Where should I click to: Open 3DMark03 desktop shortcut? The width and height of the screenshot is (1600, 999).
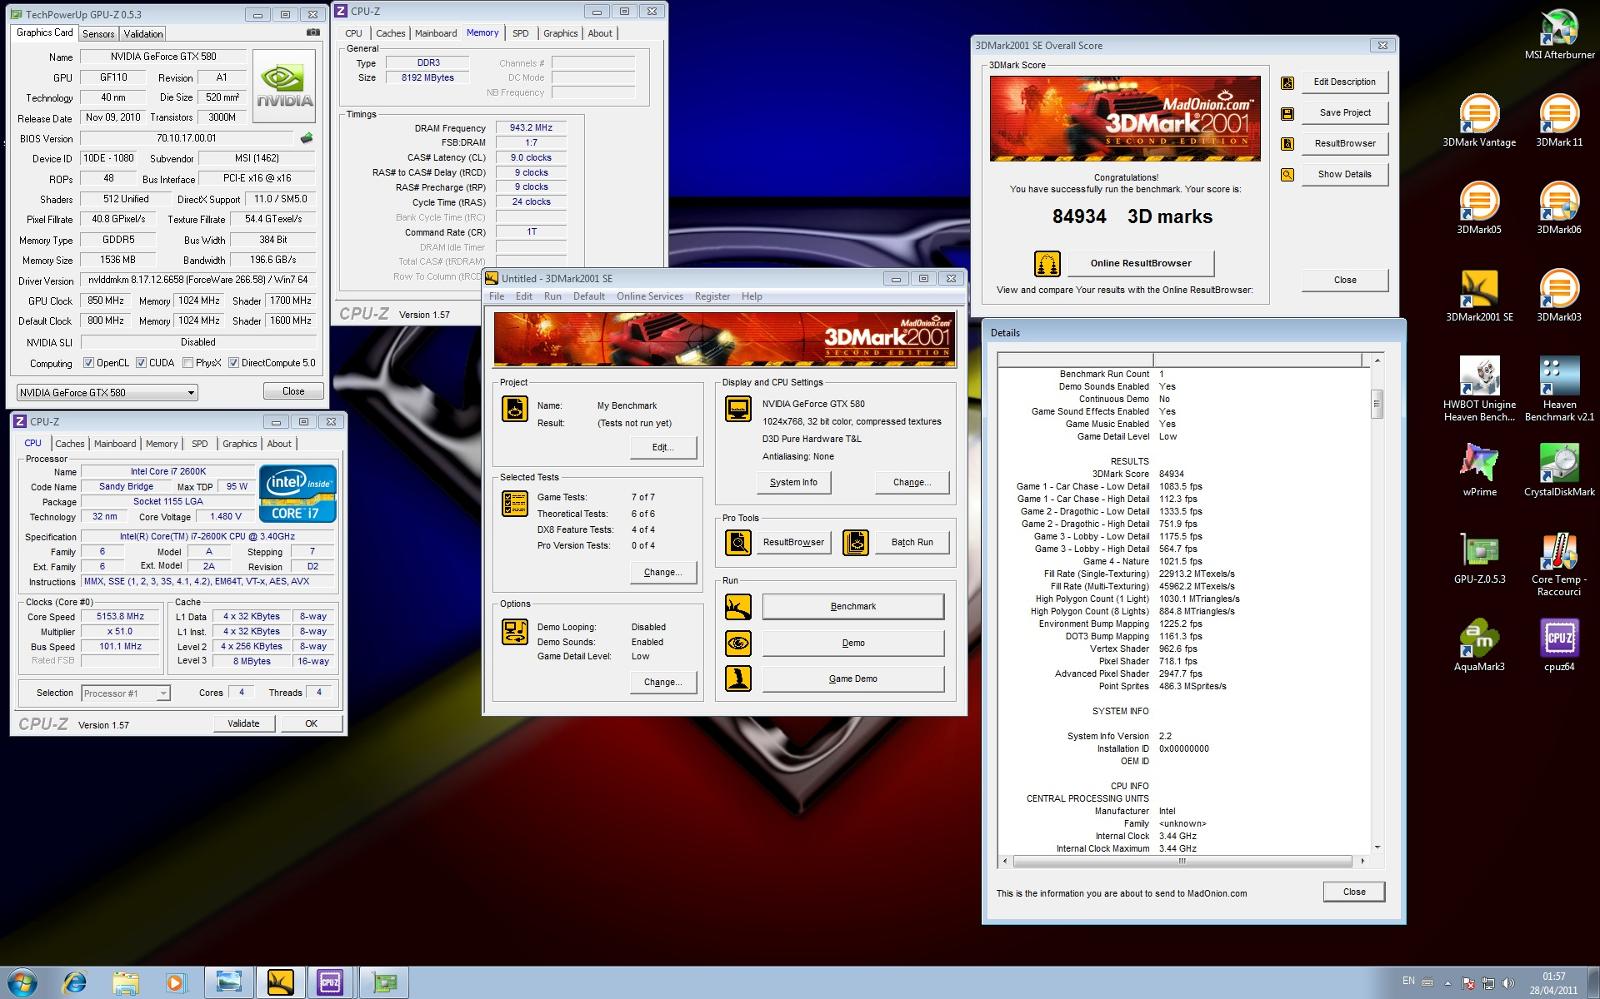(x=1559, y=295)
